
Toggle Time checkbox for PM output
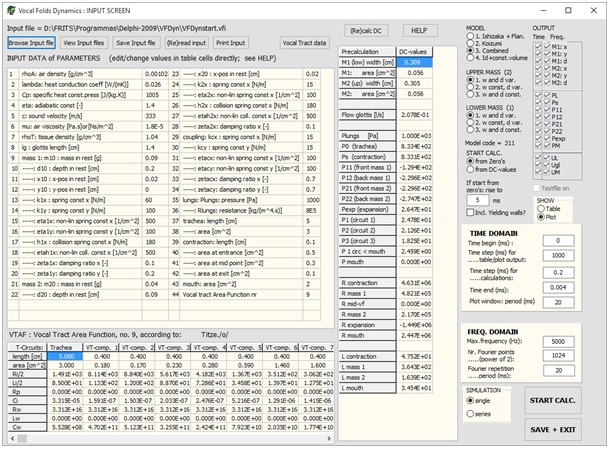538,146
